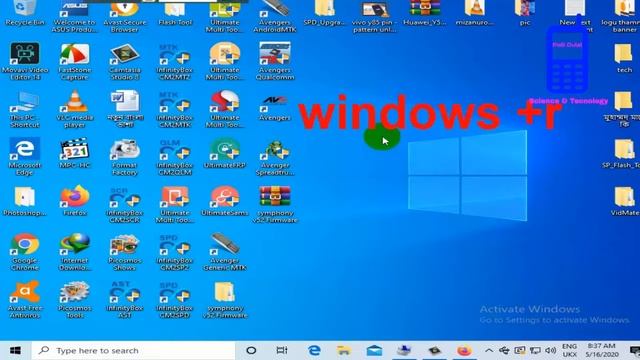Select the InfinityBox CM2QLM icon

175,156
